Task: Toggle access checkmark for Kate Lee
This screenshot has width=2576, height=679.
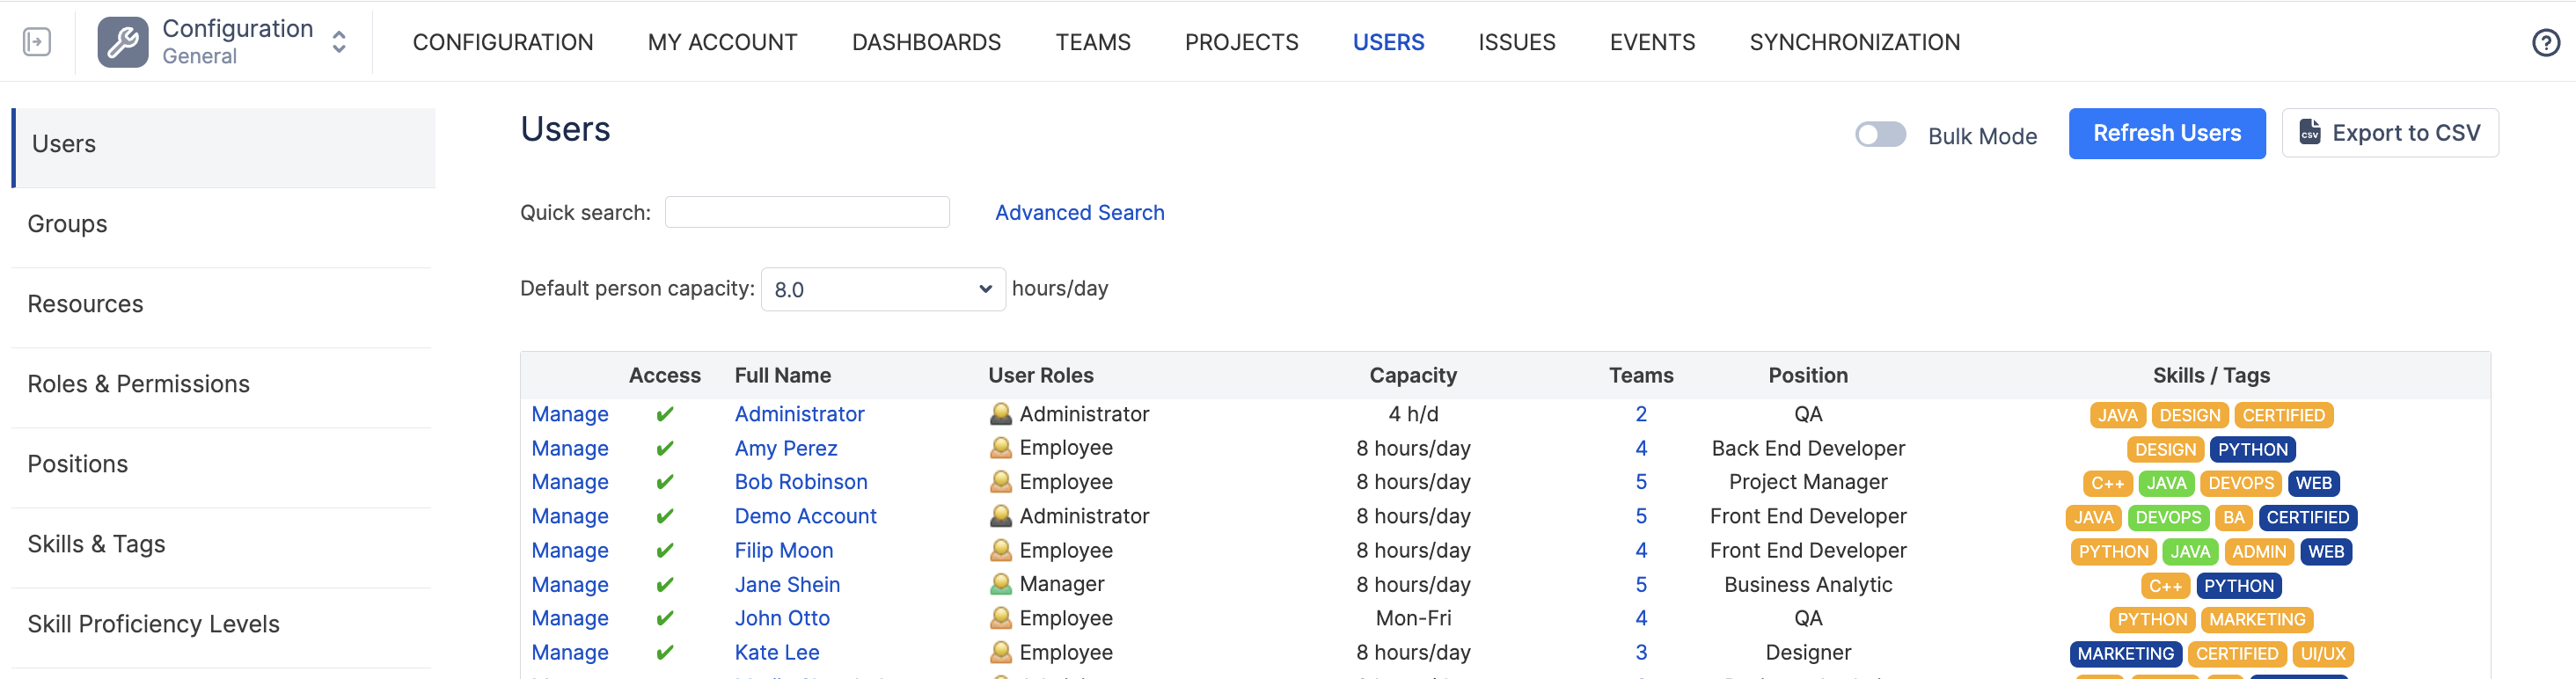Action: (x=664, y=653)
